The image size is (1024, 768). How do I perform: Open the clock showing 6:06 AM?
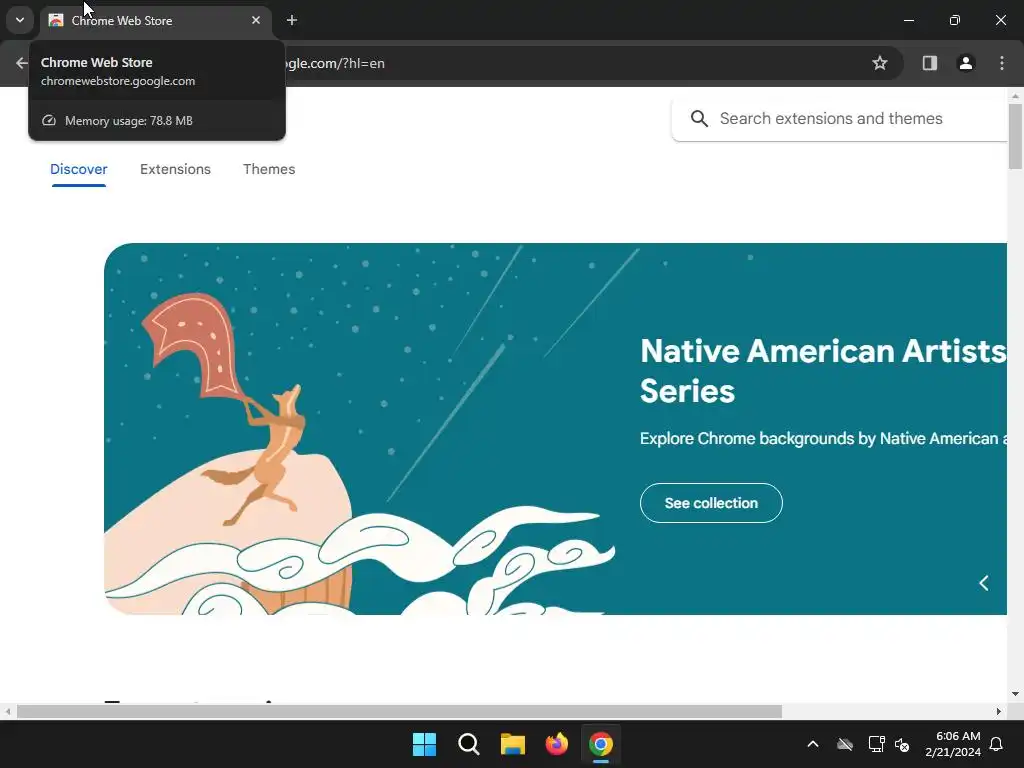[953, 744]
